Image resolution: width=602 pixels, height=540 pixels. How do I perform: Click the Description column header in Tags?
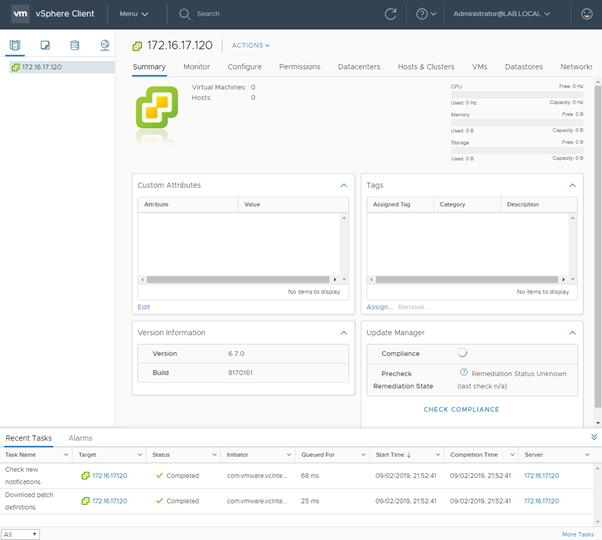pyautogui.click(x=539, y=205)
